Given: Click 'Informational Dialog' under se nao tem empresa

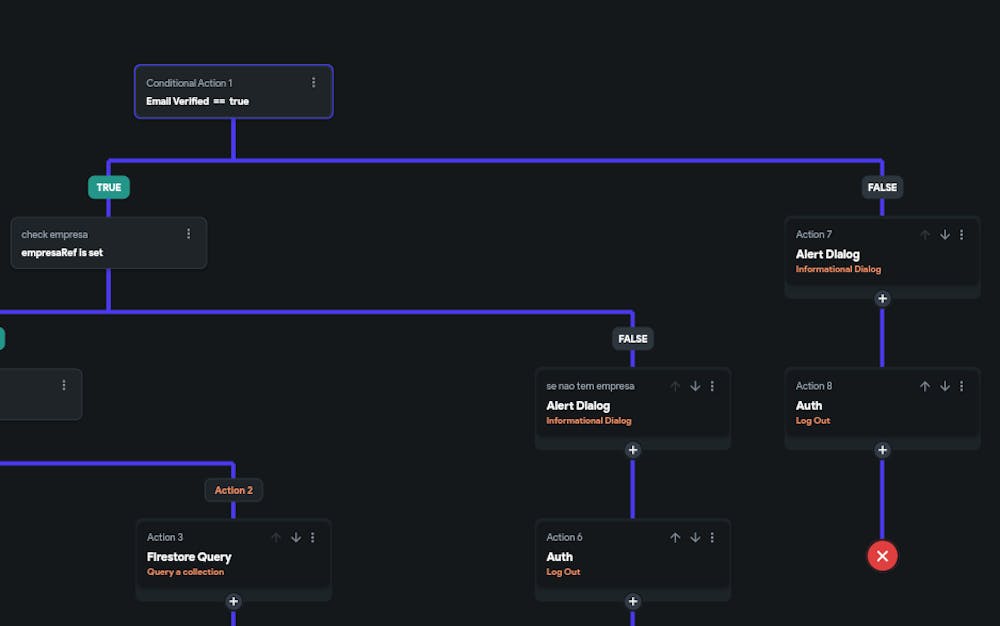Looking at the screenshot, I should (589, 421).
